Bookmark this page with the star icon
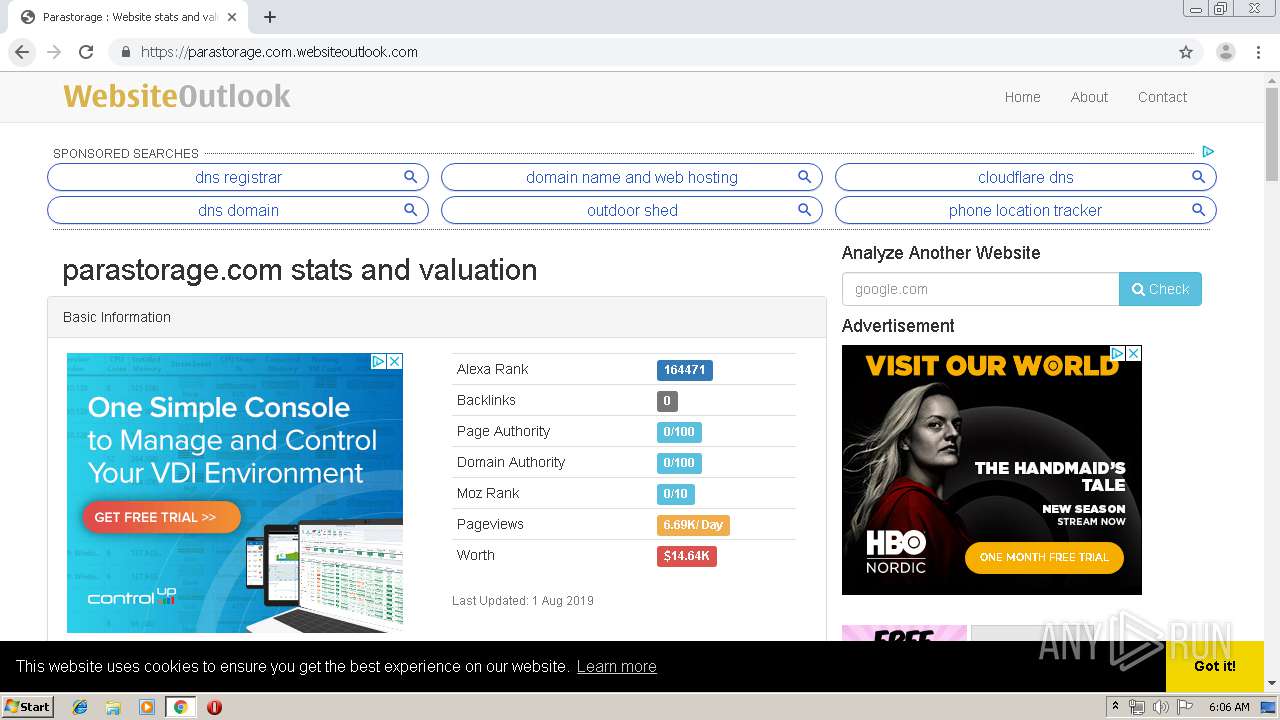Image resolution: width=1280 pixels, height=720 pixels. pos(1186,52)
